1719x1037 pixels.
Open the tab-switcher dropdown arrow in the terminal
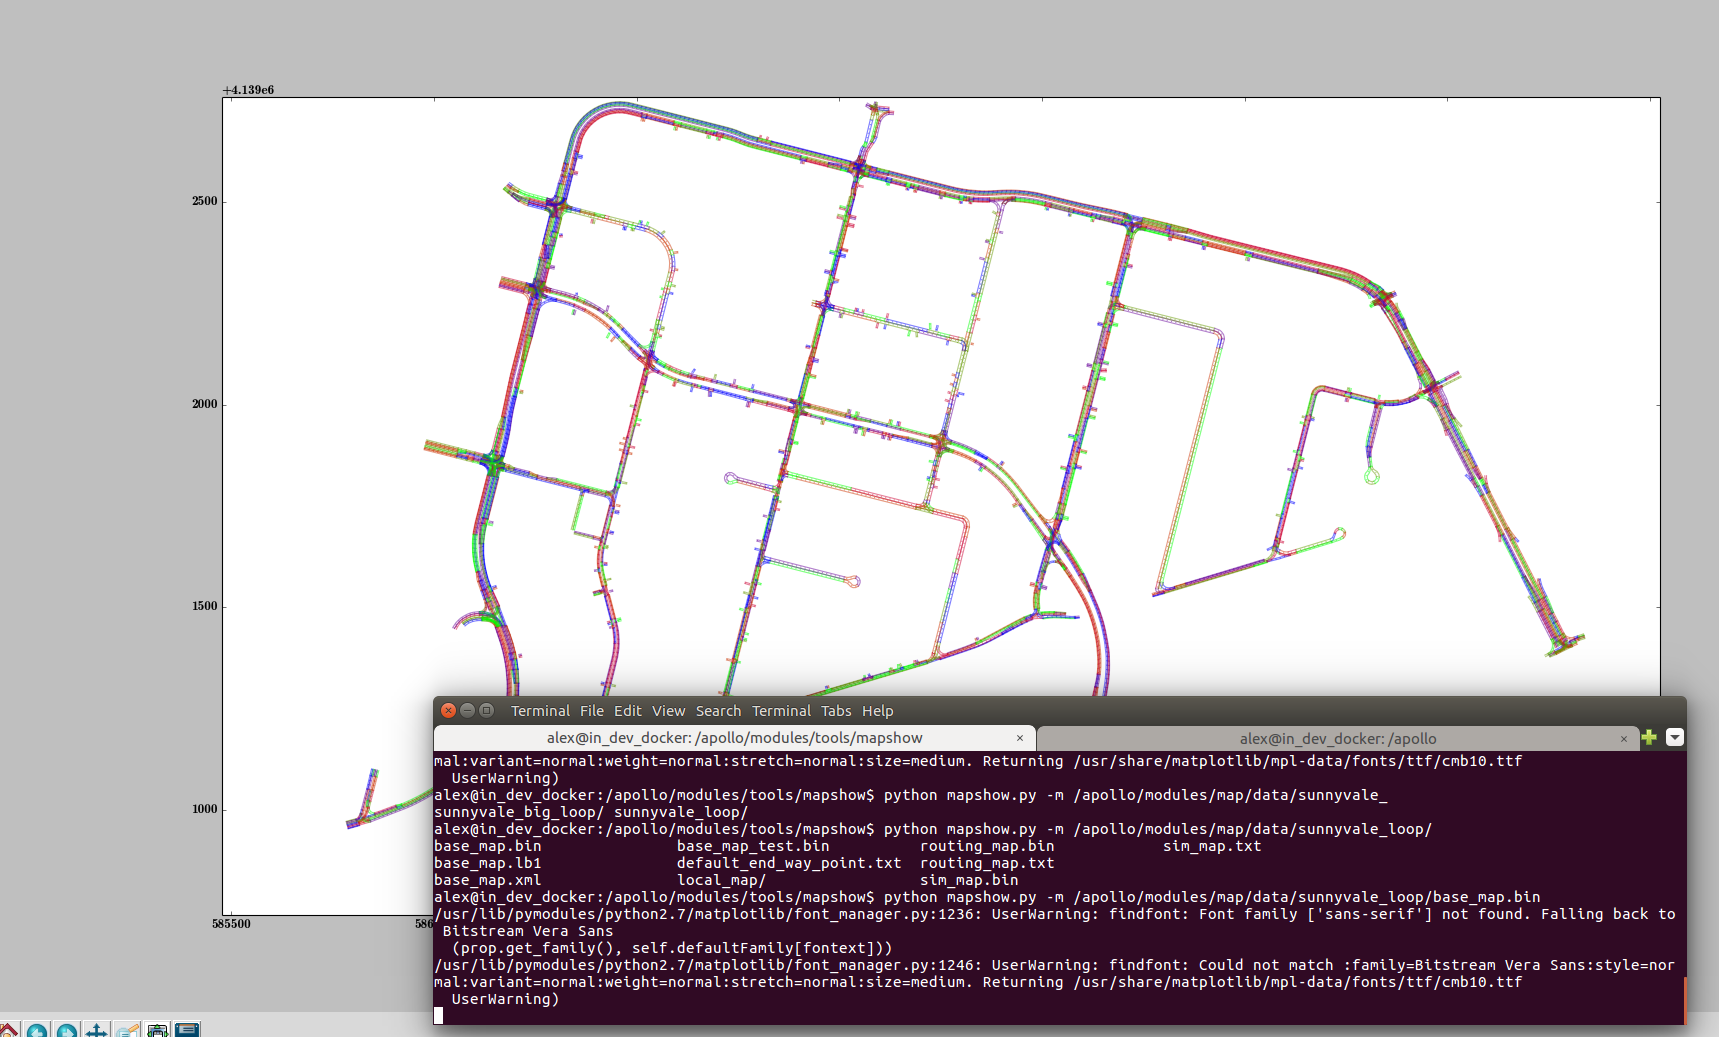pyautogui.click(x=1675, y=738)
